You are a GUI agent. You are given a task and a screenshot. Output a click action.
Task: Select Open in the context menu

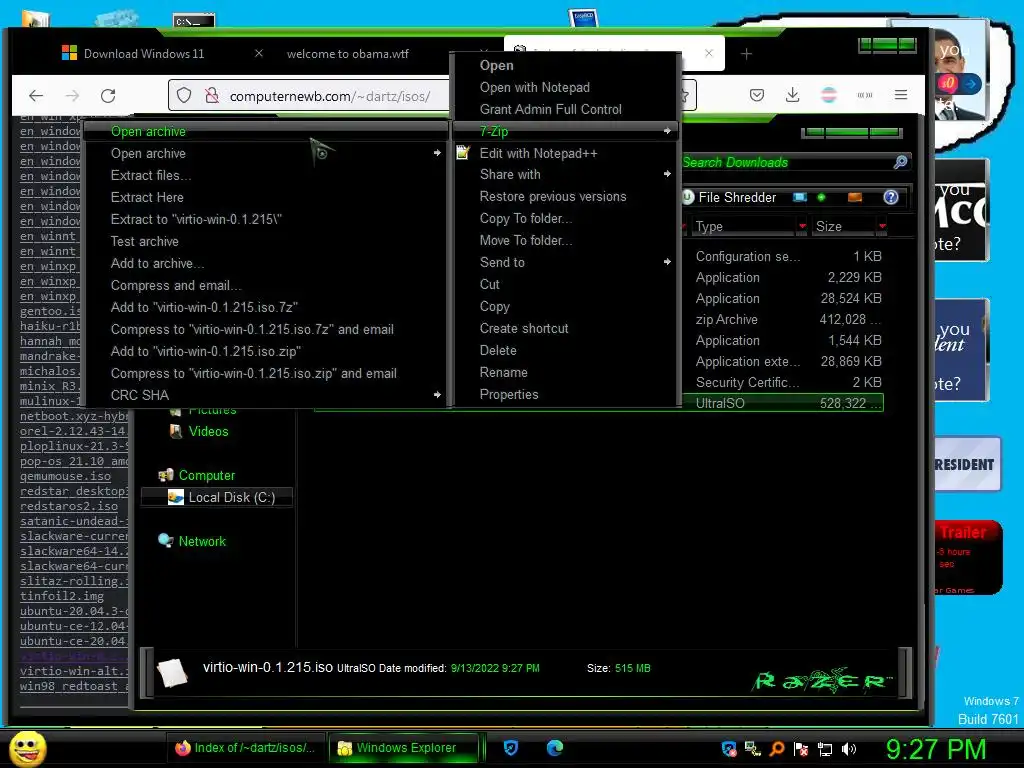[x=566, y=65]
